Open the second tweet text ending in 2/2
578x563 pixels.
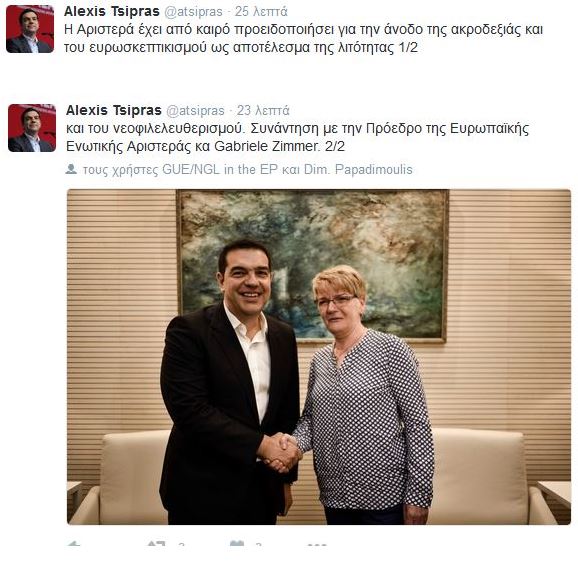coord(297,137)
